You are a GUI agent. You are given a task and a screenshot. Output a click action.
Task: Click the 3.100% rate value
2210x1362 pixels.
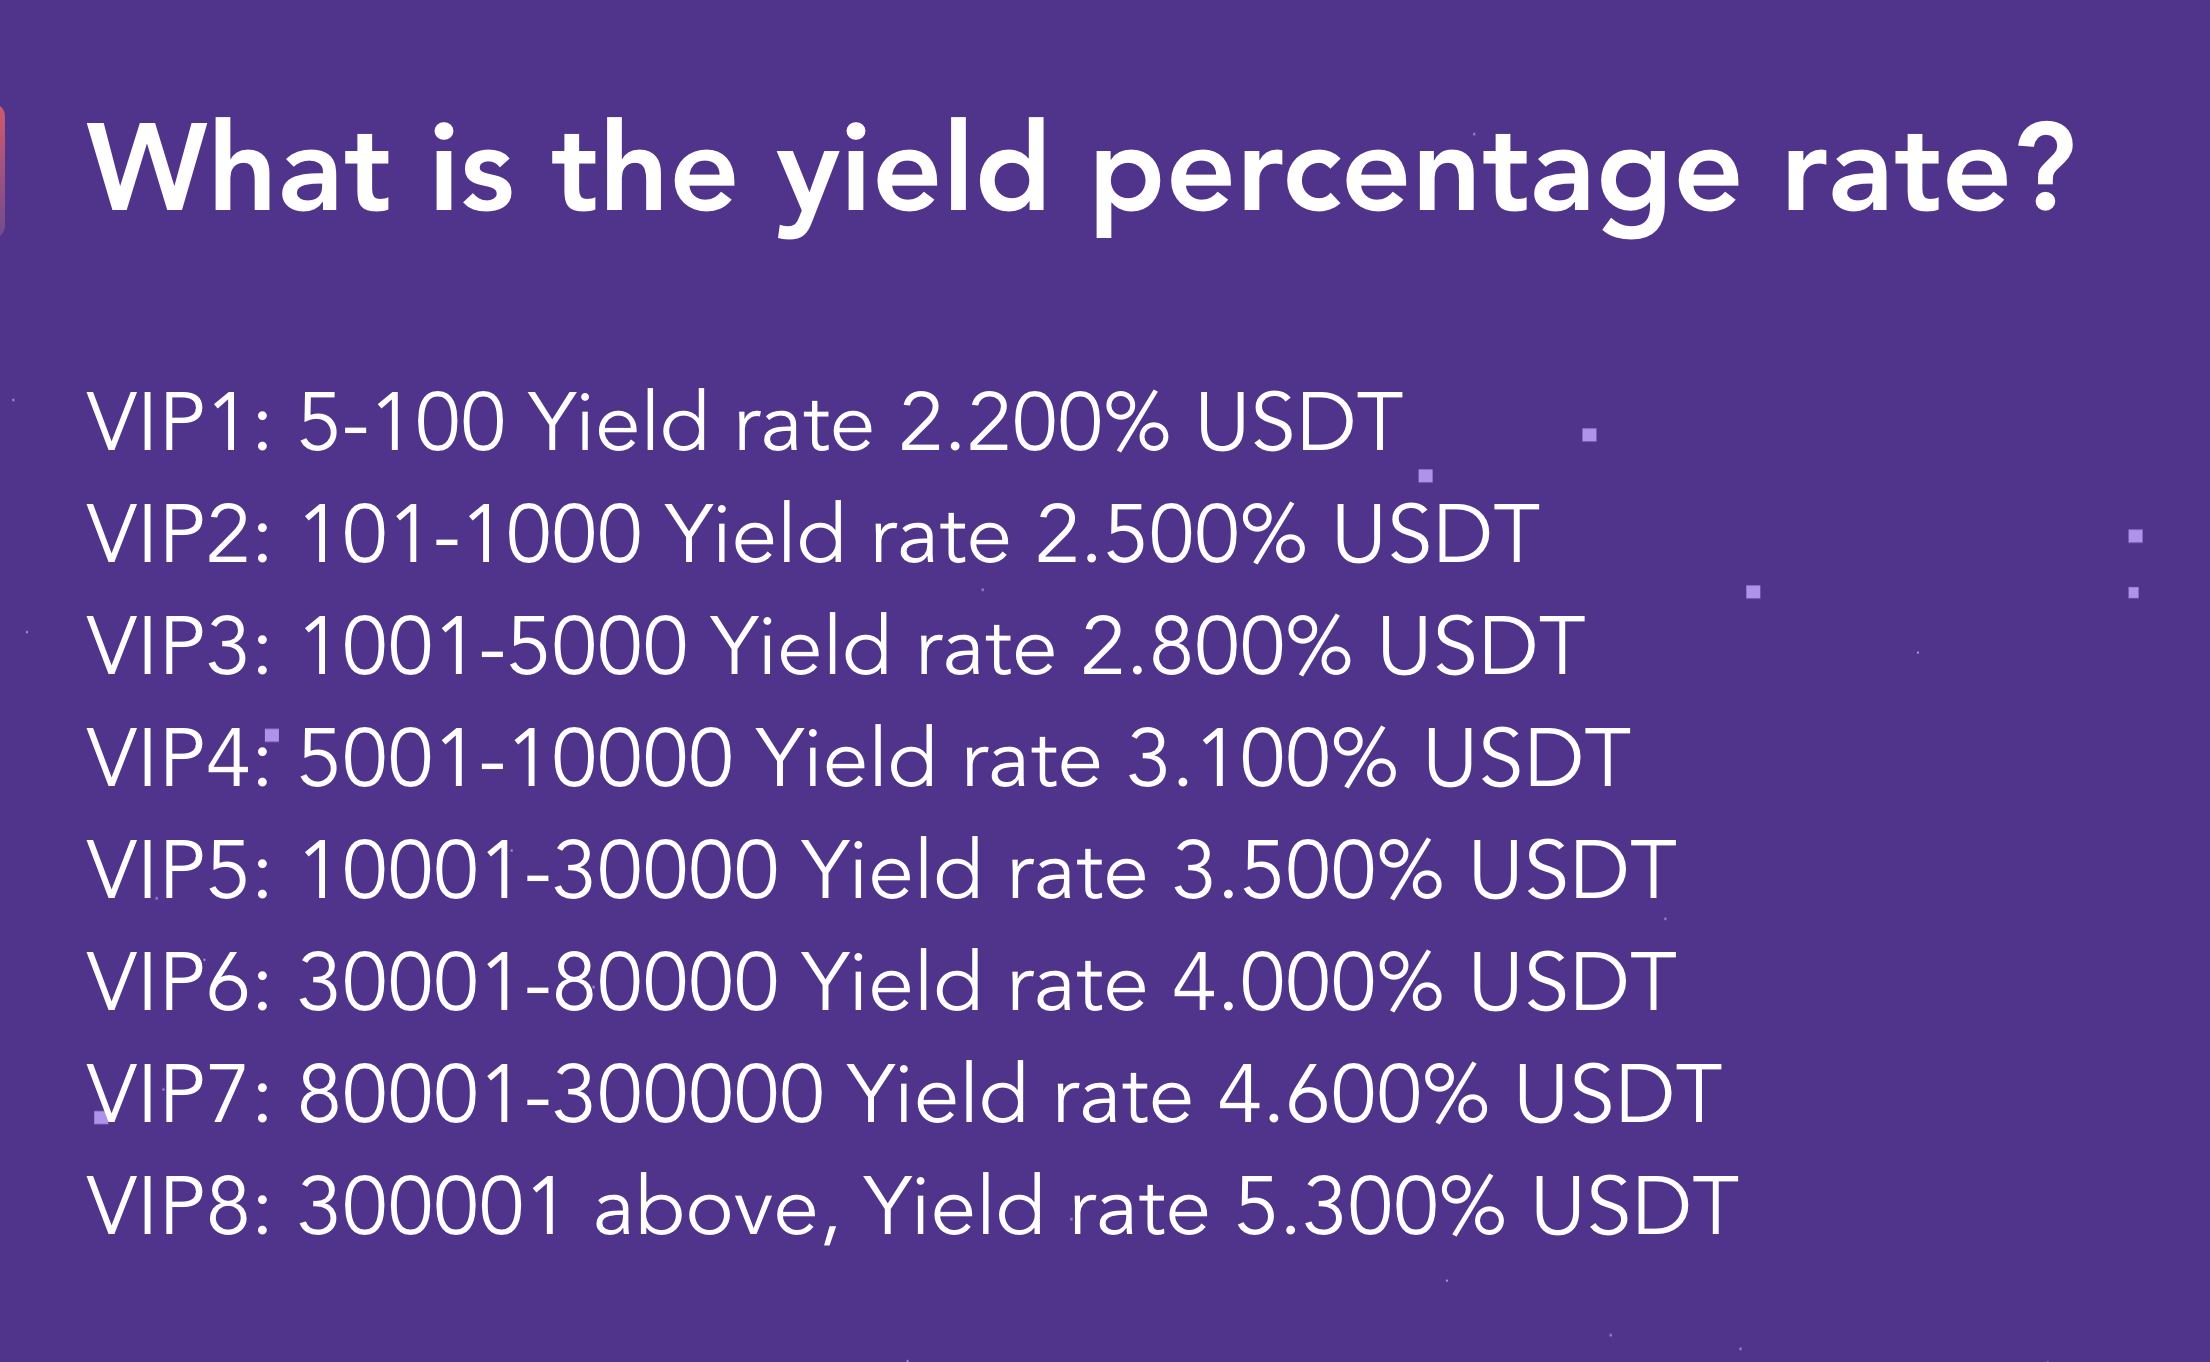[1262, 758]
